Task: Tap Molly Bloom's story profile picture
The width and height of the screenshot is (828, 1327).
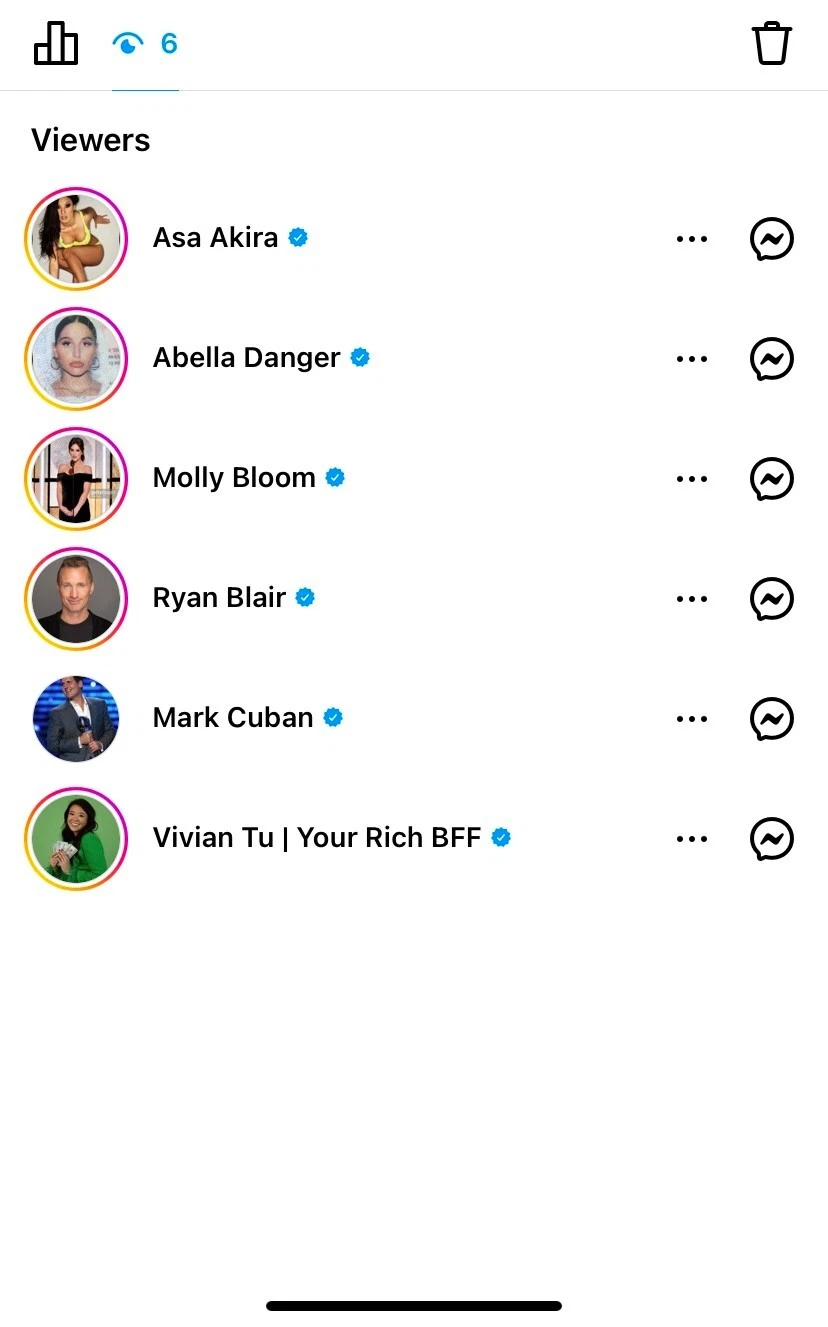Action: (76, 479)
